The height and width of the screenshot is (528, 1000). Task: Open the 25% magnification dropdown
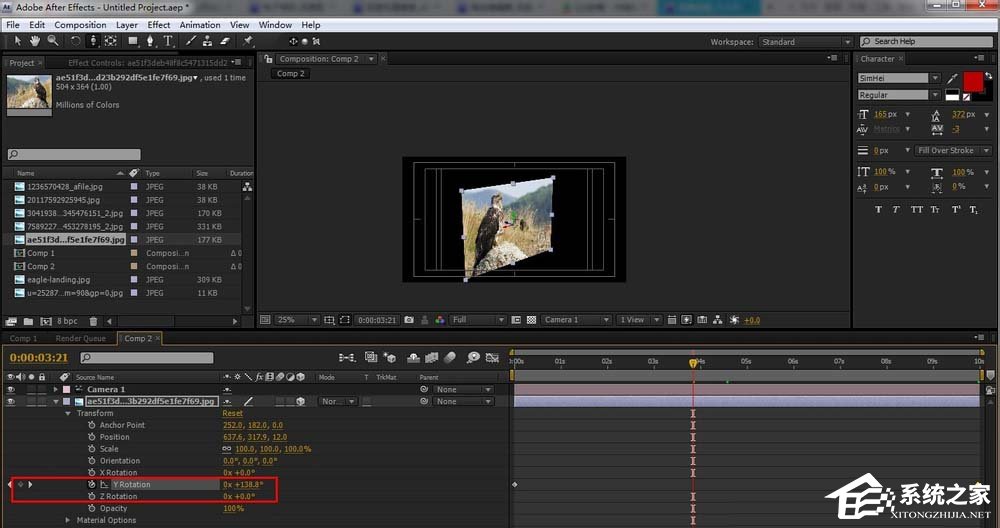pos(296,320)
